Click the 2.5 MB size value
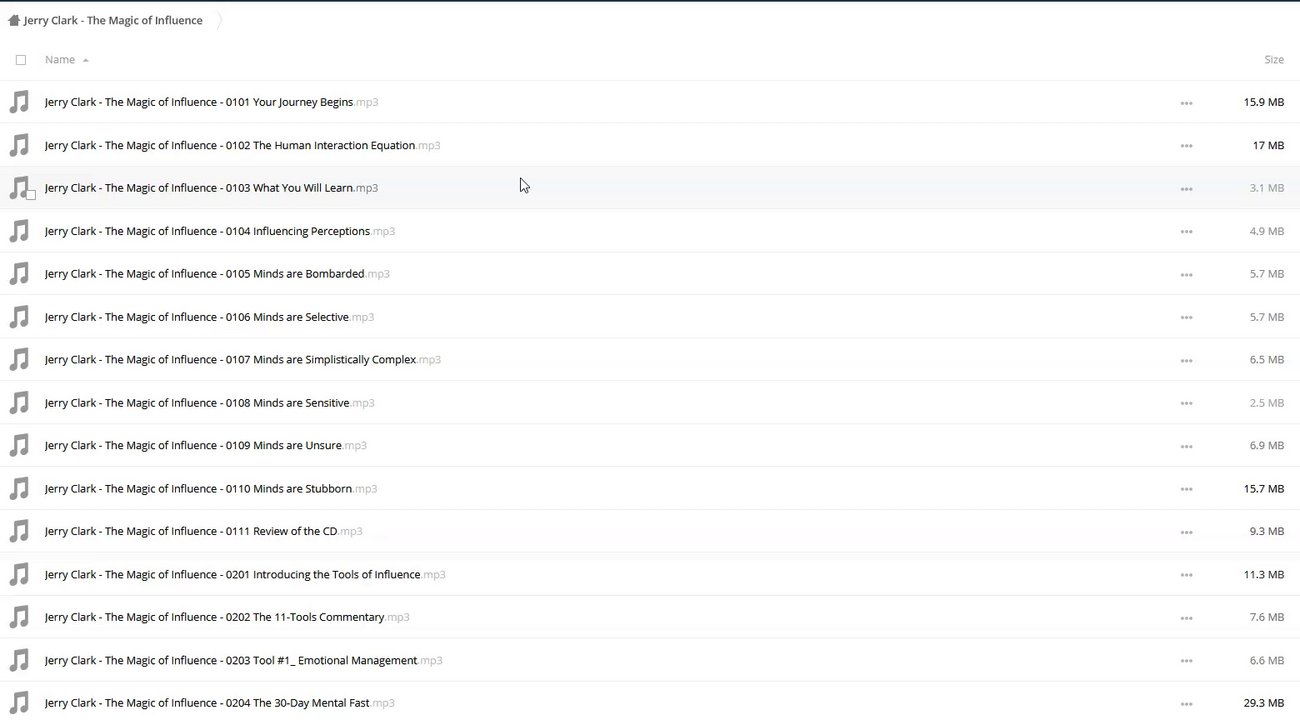1300x720 pixels. click(x=1267, y=403)
